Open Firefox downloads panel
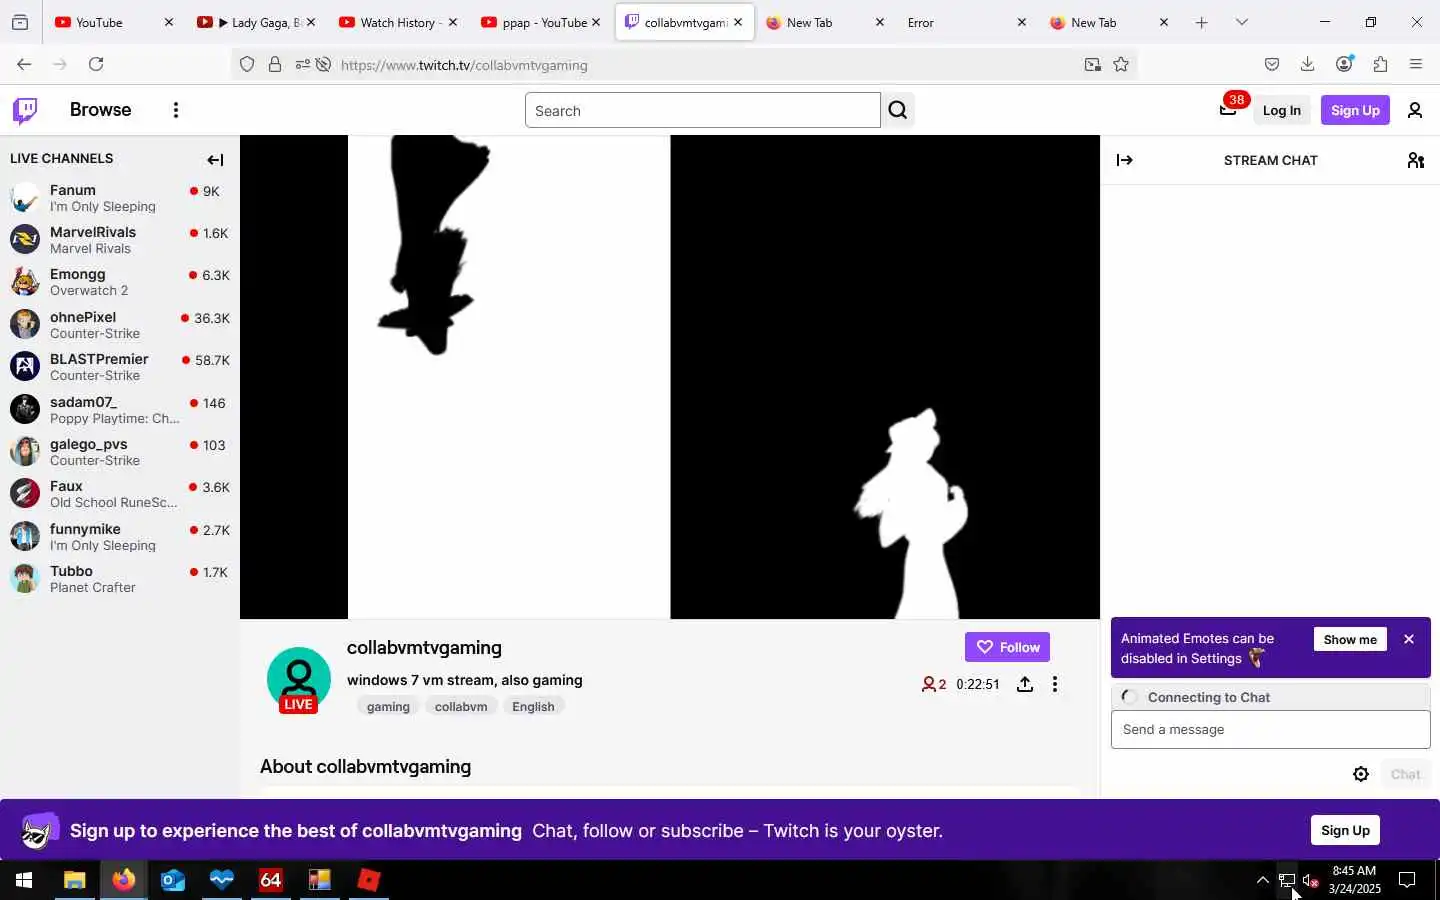The height and width of the screenshot is (900, 1440). (x=1307, y=64)
